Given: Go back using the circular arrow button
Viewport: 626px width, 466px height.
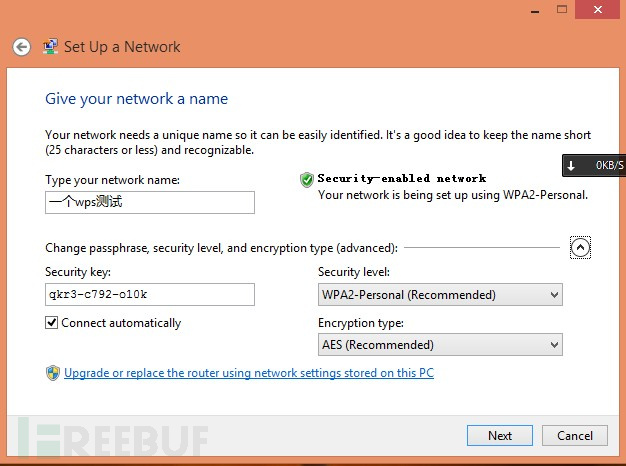Looking at the screenshot, I should tap(22, 47).
